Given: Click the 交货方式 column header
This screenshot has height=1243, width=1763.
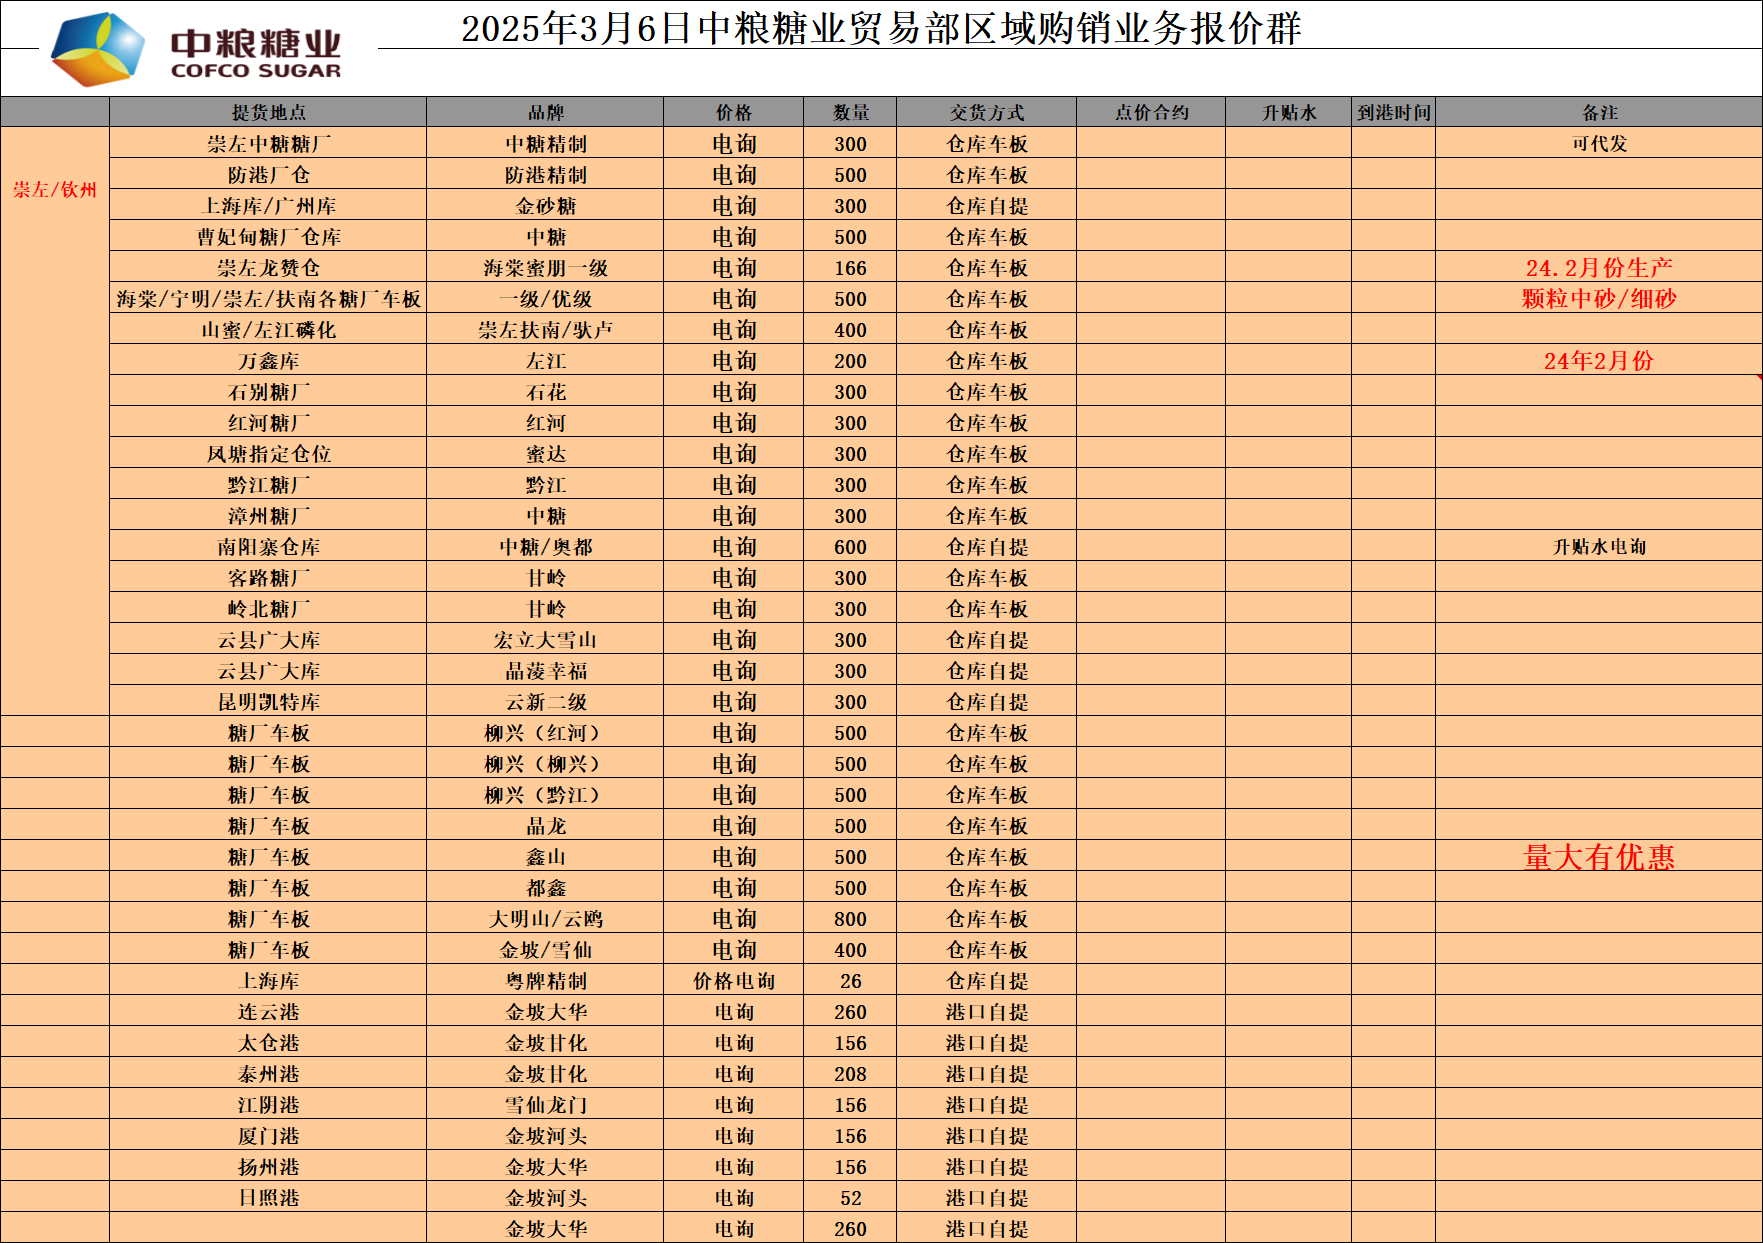Looking at the screenshot, I should coord(986,113).
